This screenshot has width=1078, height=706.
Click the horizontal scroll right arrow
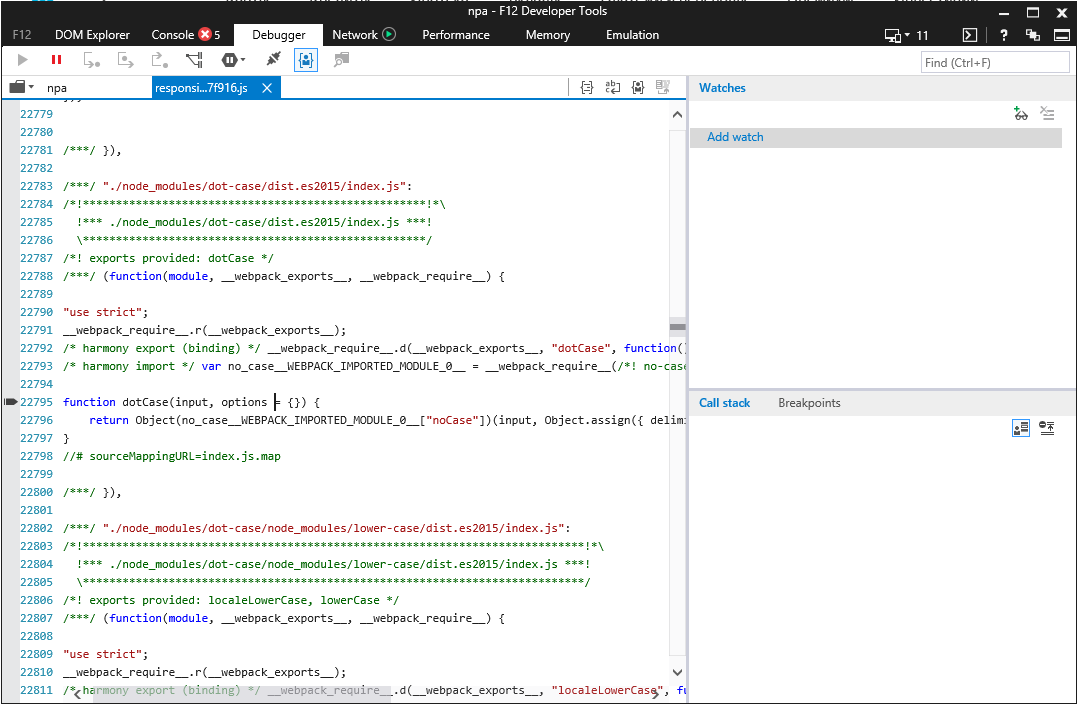(x=656, y=694)
